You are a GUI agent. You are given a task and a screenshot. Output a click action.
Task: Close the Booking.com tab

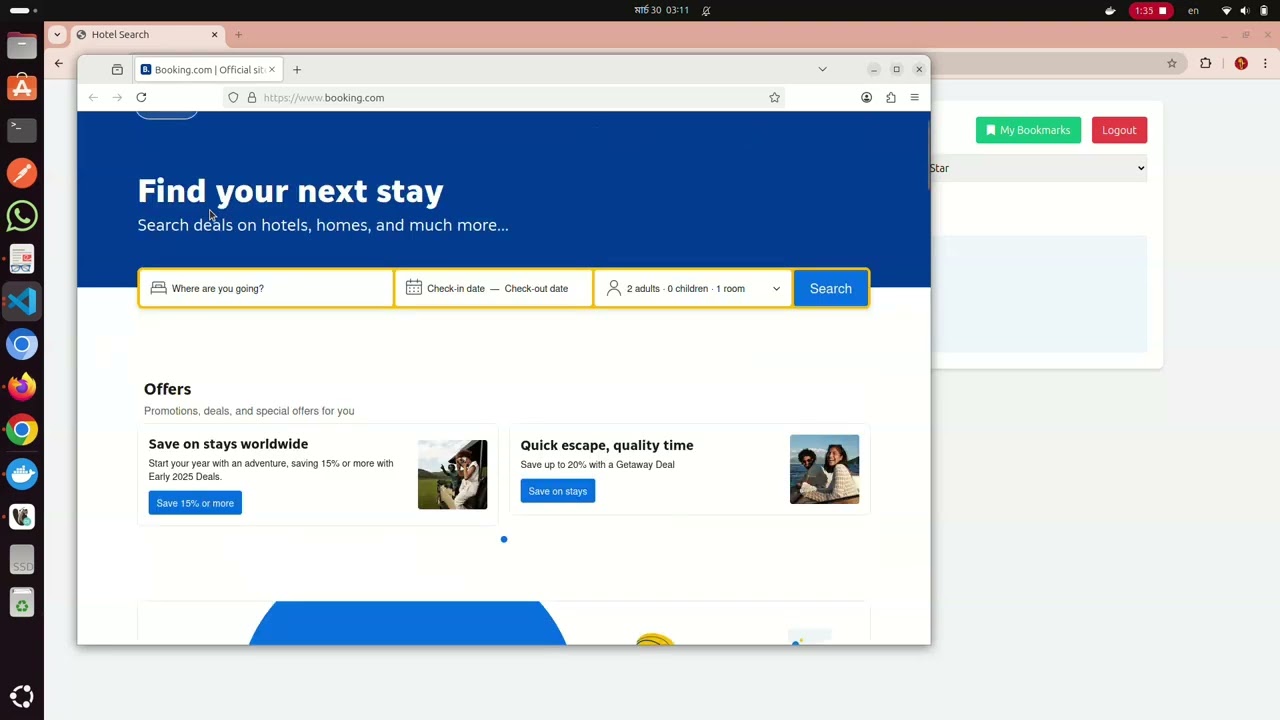click(x=271, y=69)
